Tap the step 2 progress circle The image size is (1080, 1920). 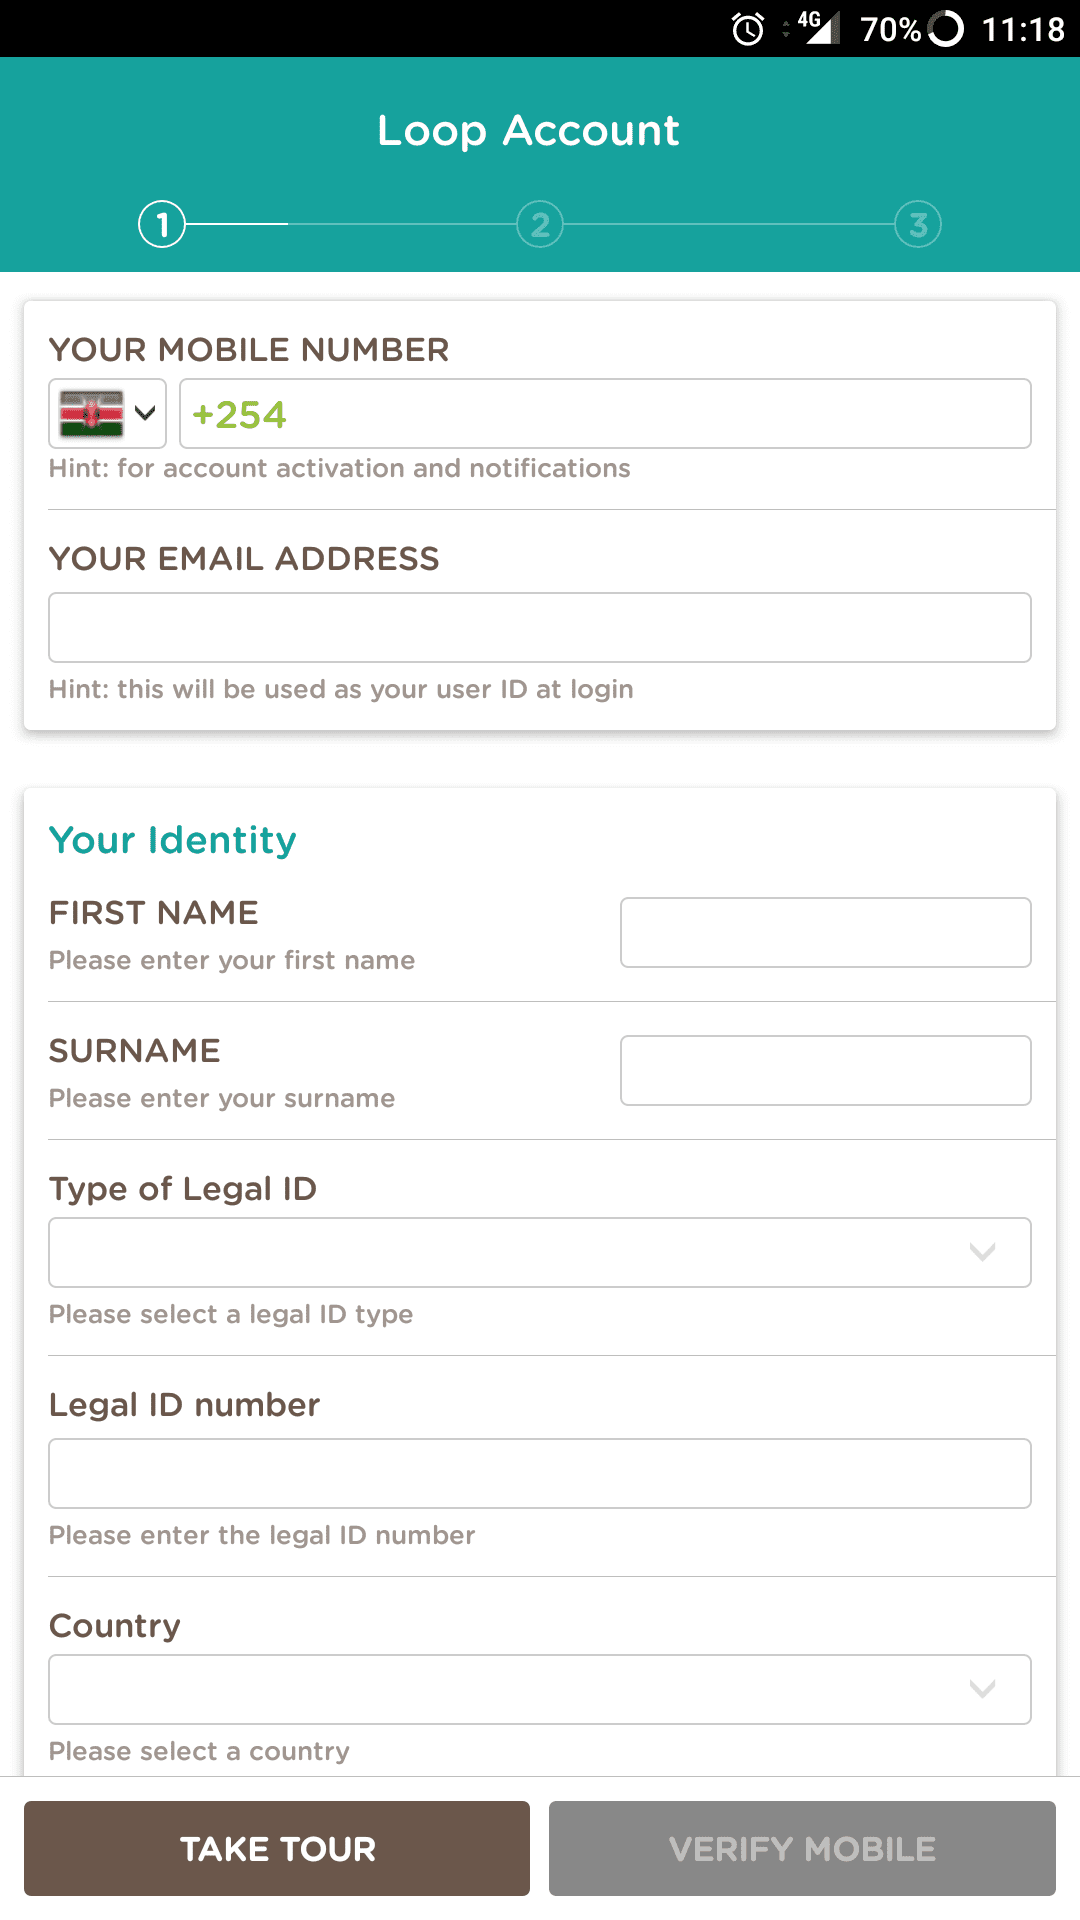[x=540, y=224]
